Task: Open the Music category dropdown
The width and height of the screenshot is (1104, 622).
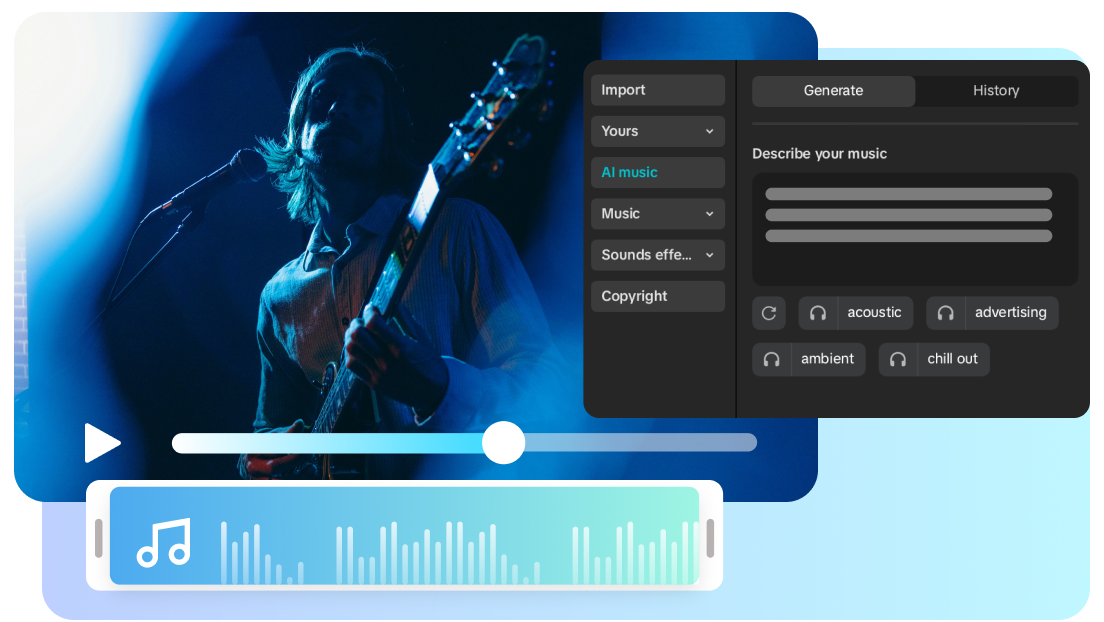Action: click(x=657, y=214)
